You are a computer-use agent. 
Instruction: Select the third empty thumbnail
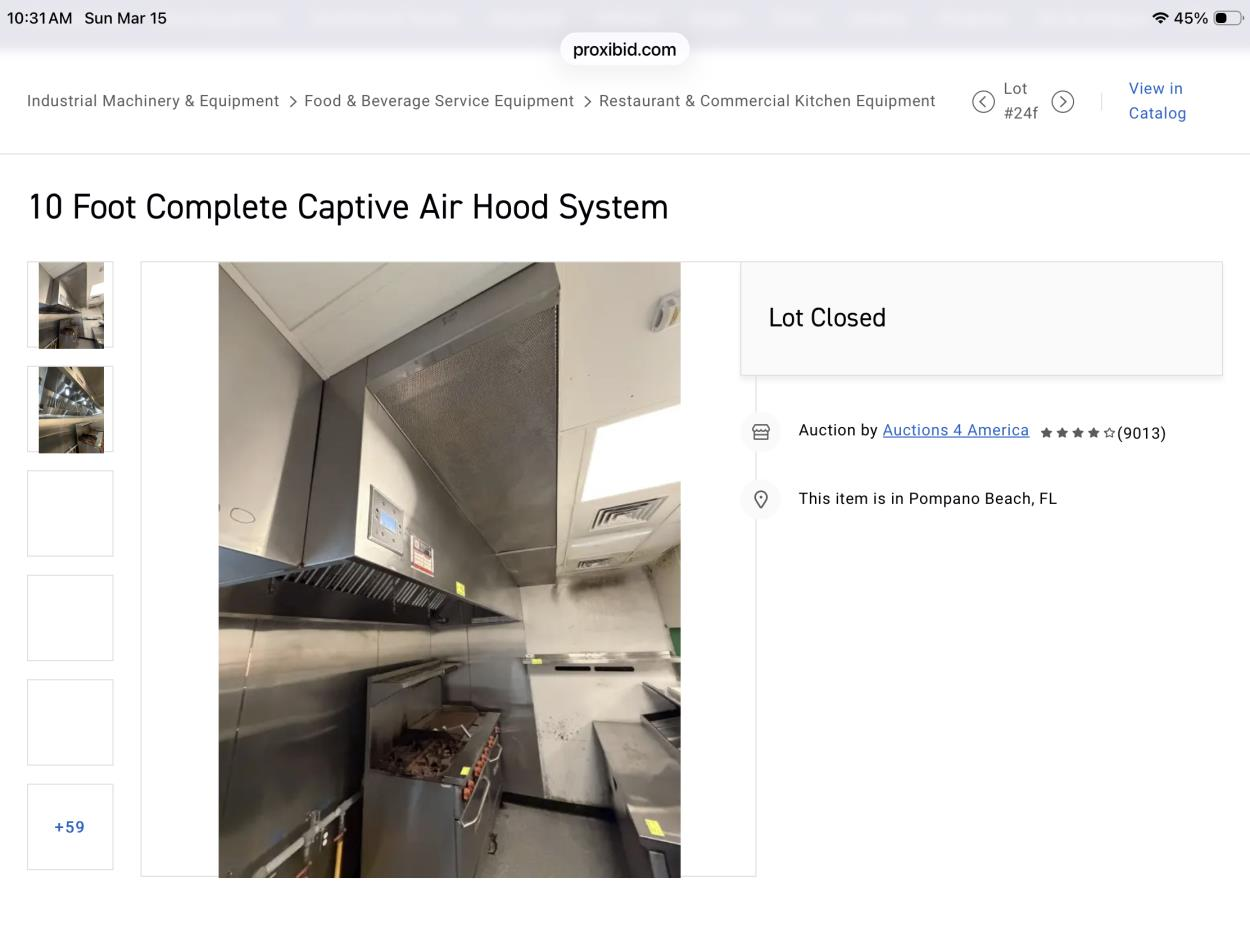pos(70,513)
